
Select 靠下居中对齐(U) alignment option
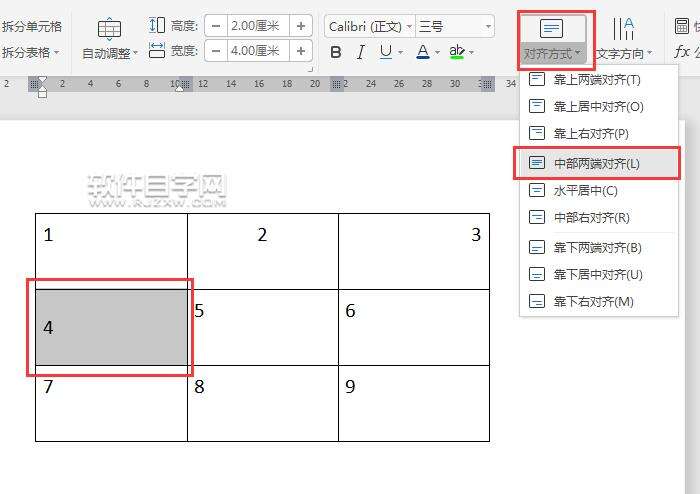[x=599, y=274]
